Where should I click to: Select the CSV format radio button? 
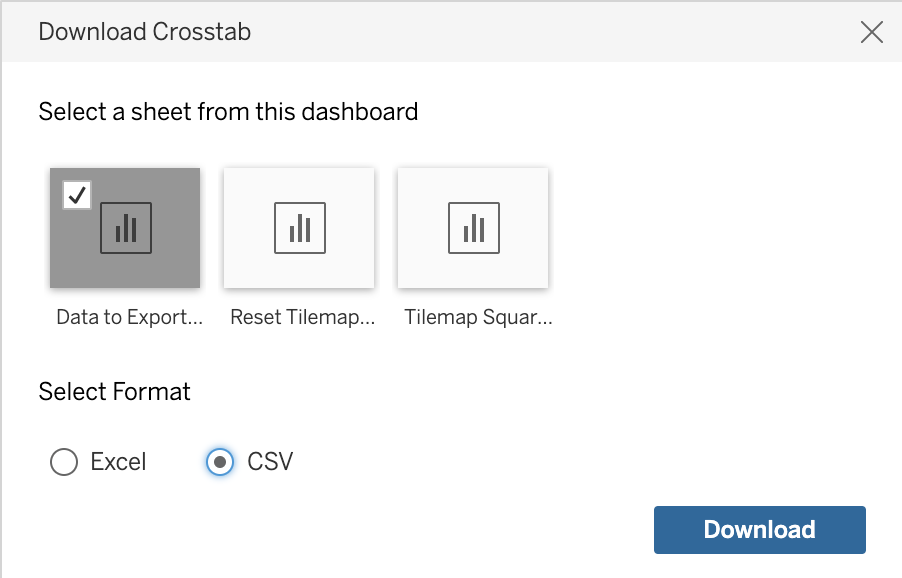[220, 462]
